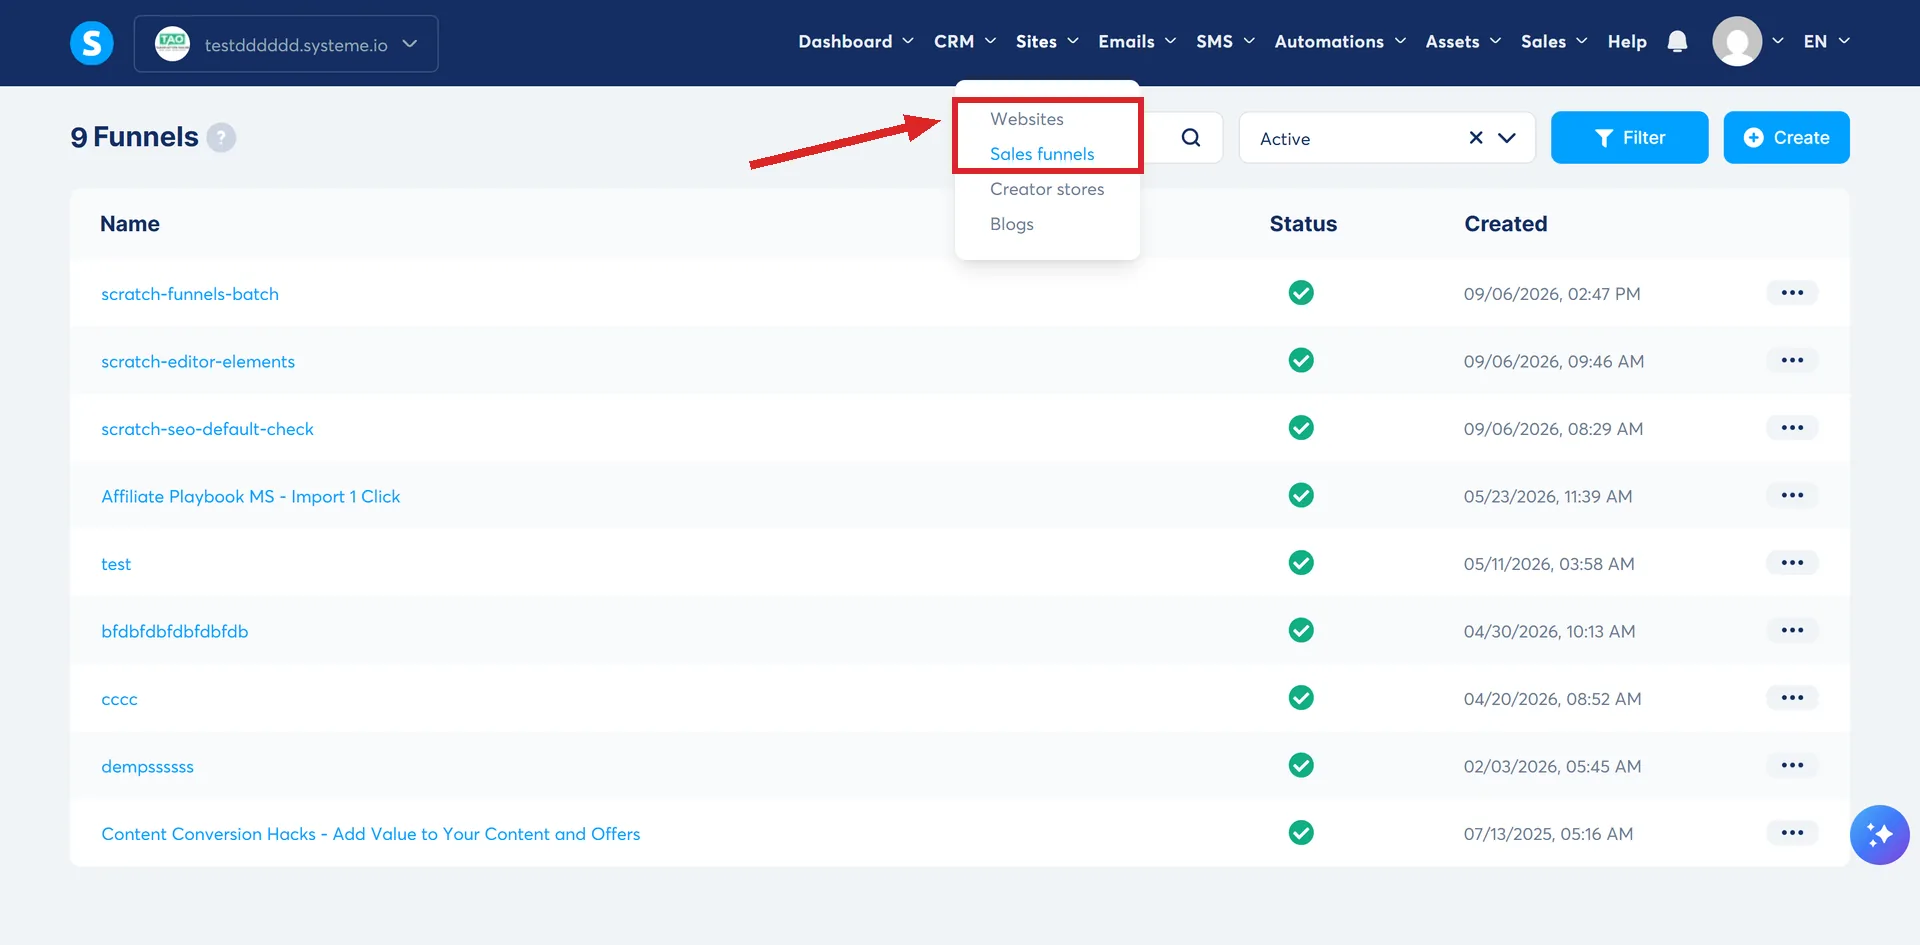
Task: Select Websites in Sites menu
Action: pos(1027,119)
